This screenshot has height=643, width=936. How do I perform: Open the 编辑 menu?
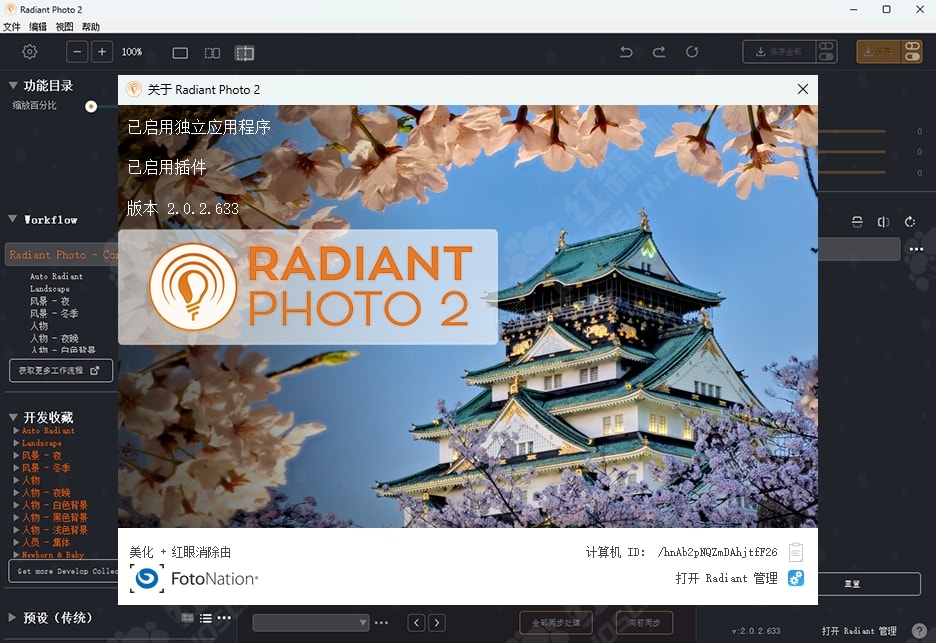(x=38, y=26)
